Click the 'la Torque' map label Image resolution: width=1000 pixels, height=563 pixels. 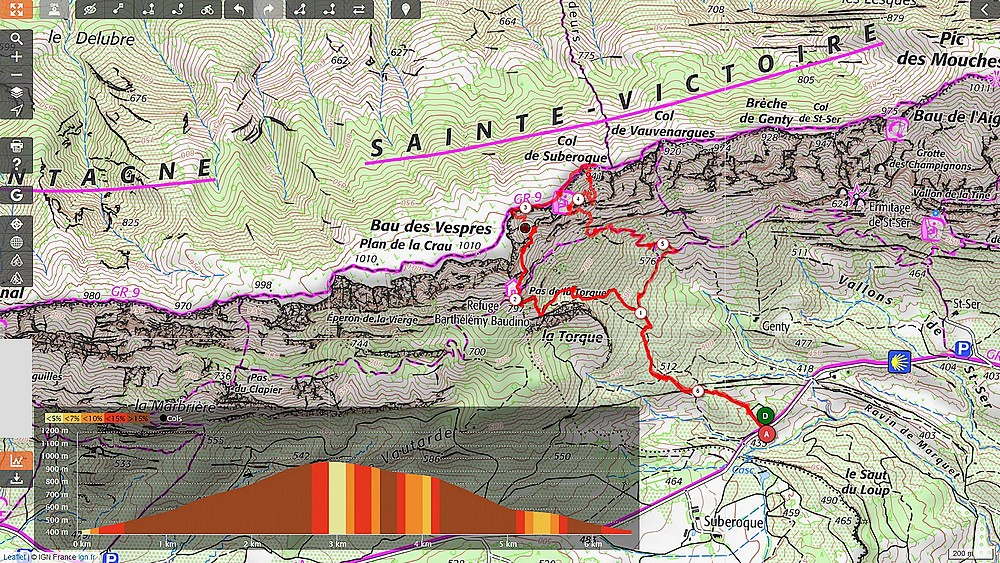point(573,337)
